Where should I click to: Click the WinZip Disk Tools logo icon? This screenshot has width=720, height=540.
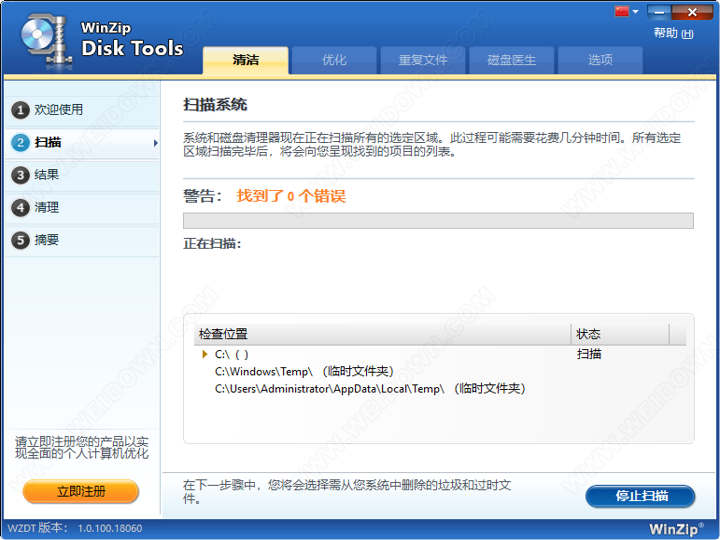[46, 41]
